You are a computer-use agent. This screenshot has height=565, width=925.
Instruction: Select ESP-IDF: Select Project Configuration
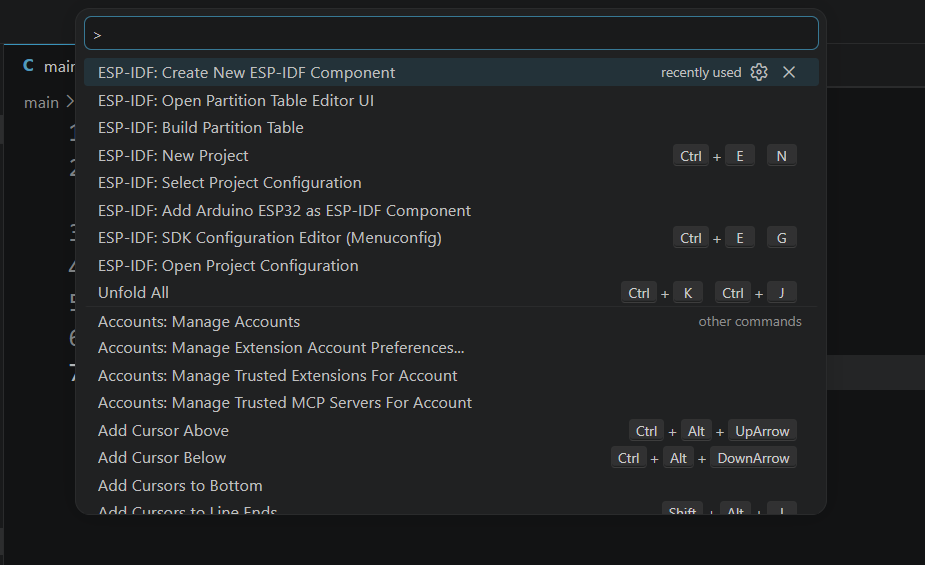[x=230, y=183]
